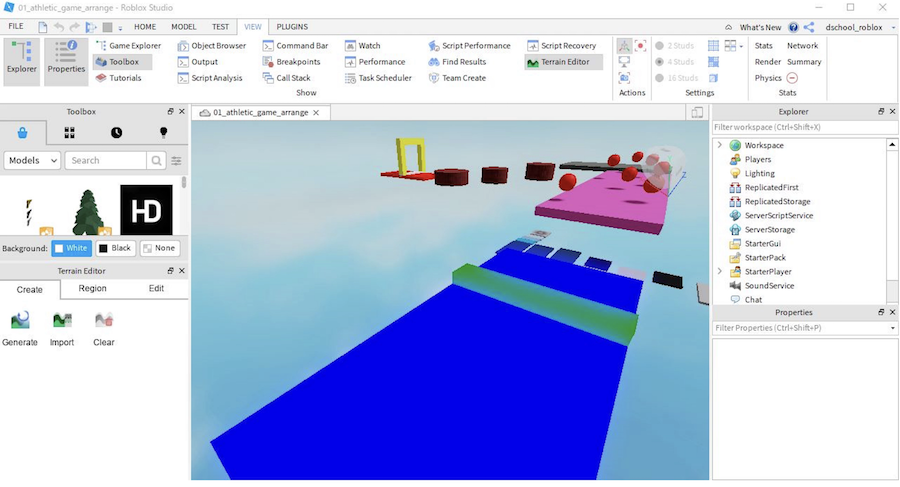
Task: Open the quick access toolbar dropdown
Action: (120, 28)
